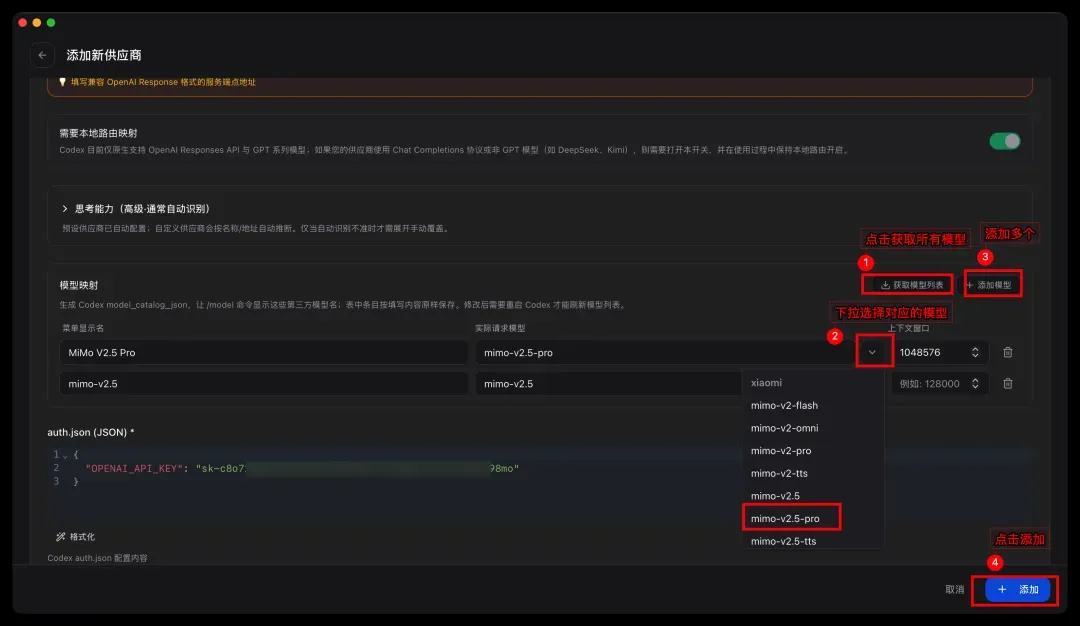Edit the mimo-v2.5 display name field
The image size is (1080, 626).
point(263,384)
